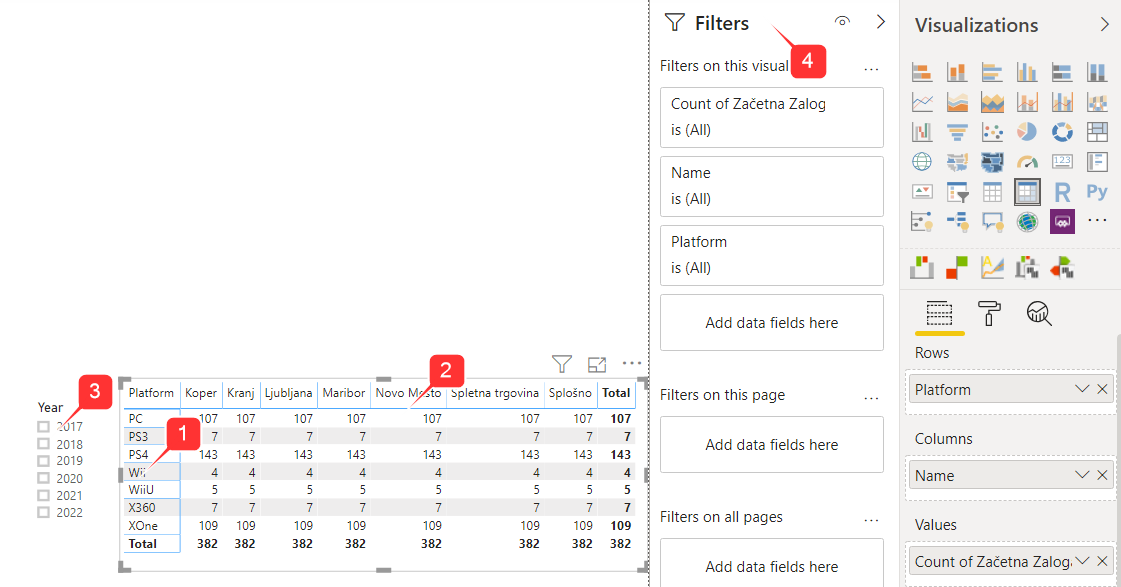1121x587 pixels.
Task: Open the Platform filter card
Action: point(771,255)
